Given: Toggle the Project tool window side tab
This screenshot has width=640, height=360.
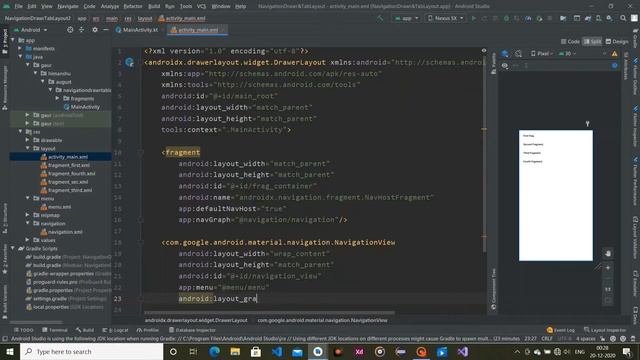Looking at the screenshot, I should point(5,42).
